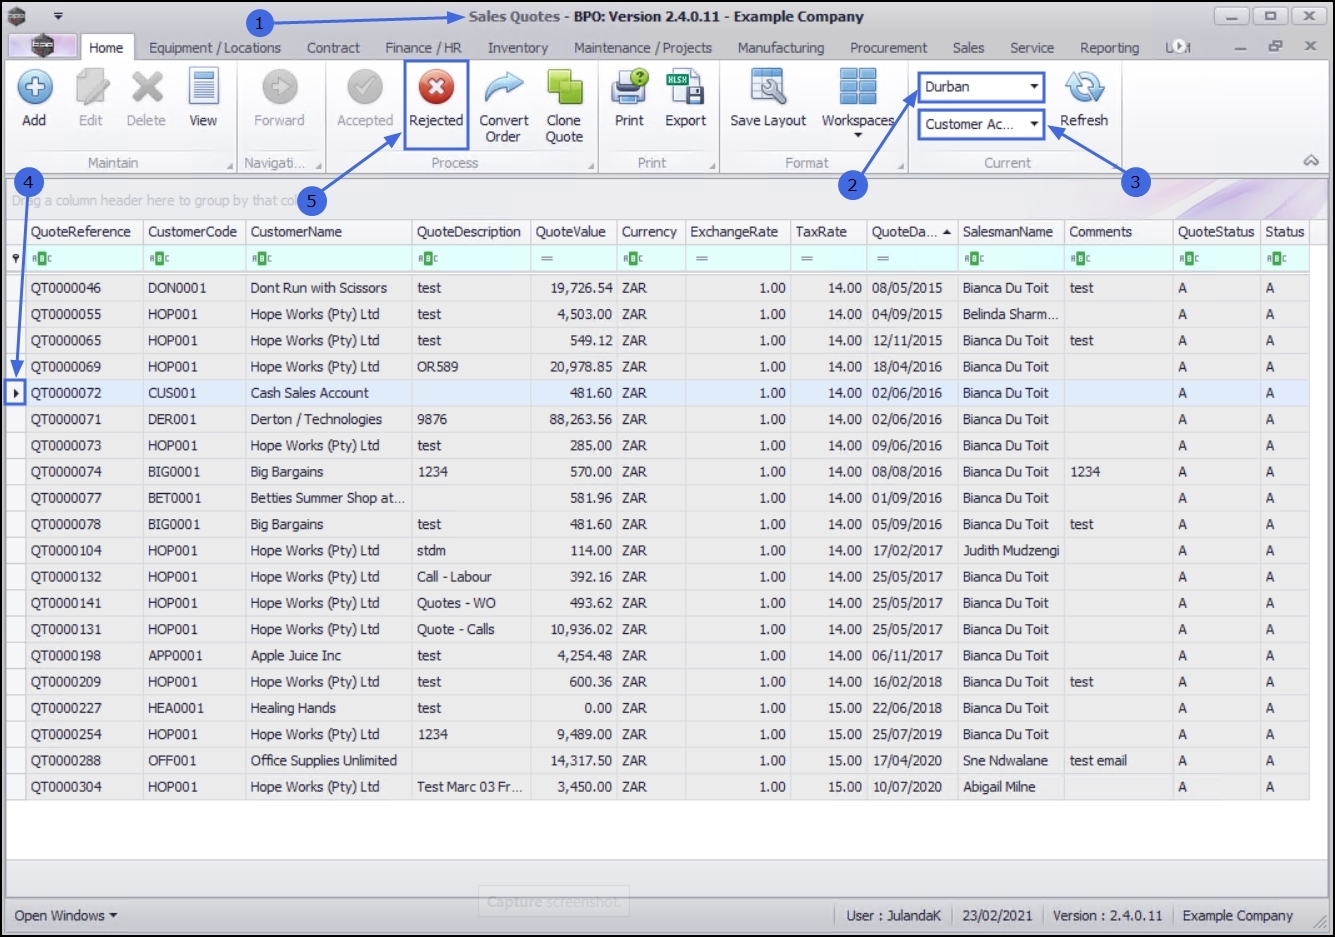Viewport: 1335px width, 937px height.
Task: Click 'Office Supplies Unlimited' customer cell
Action: tap(329, 761)
